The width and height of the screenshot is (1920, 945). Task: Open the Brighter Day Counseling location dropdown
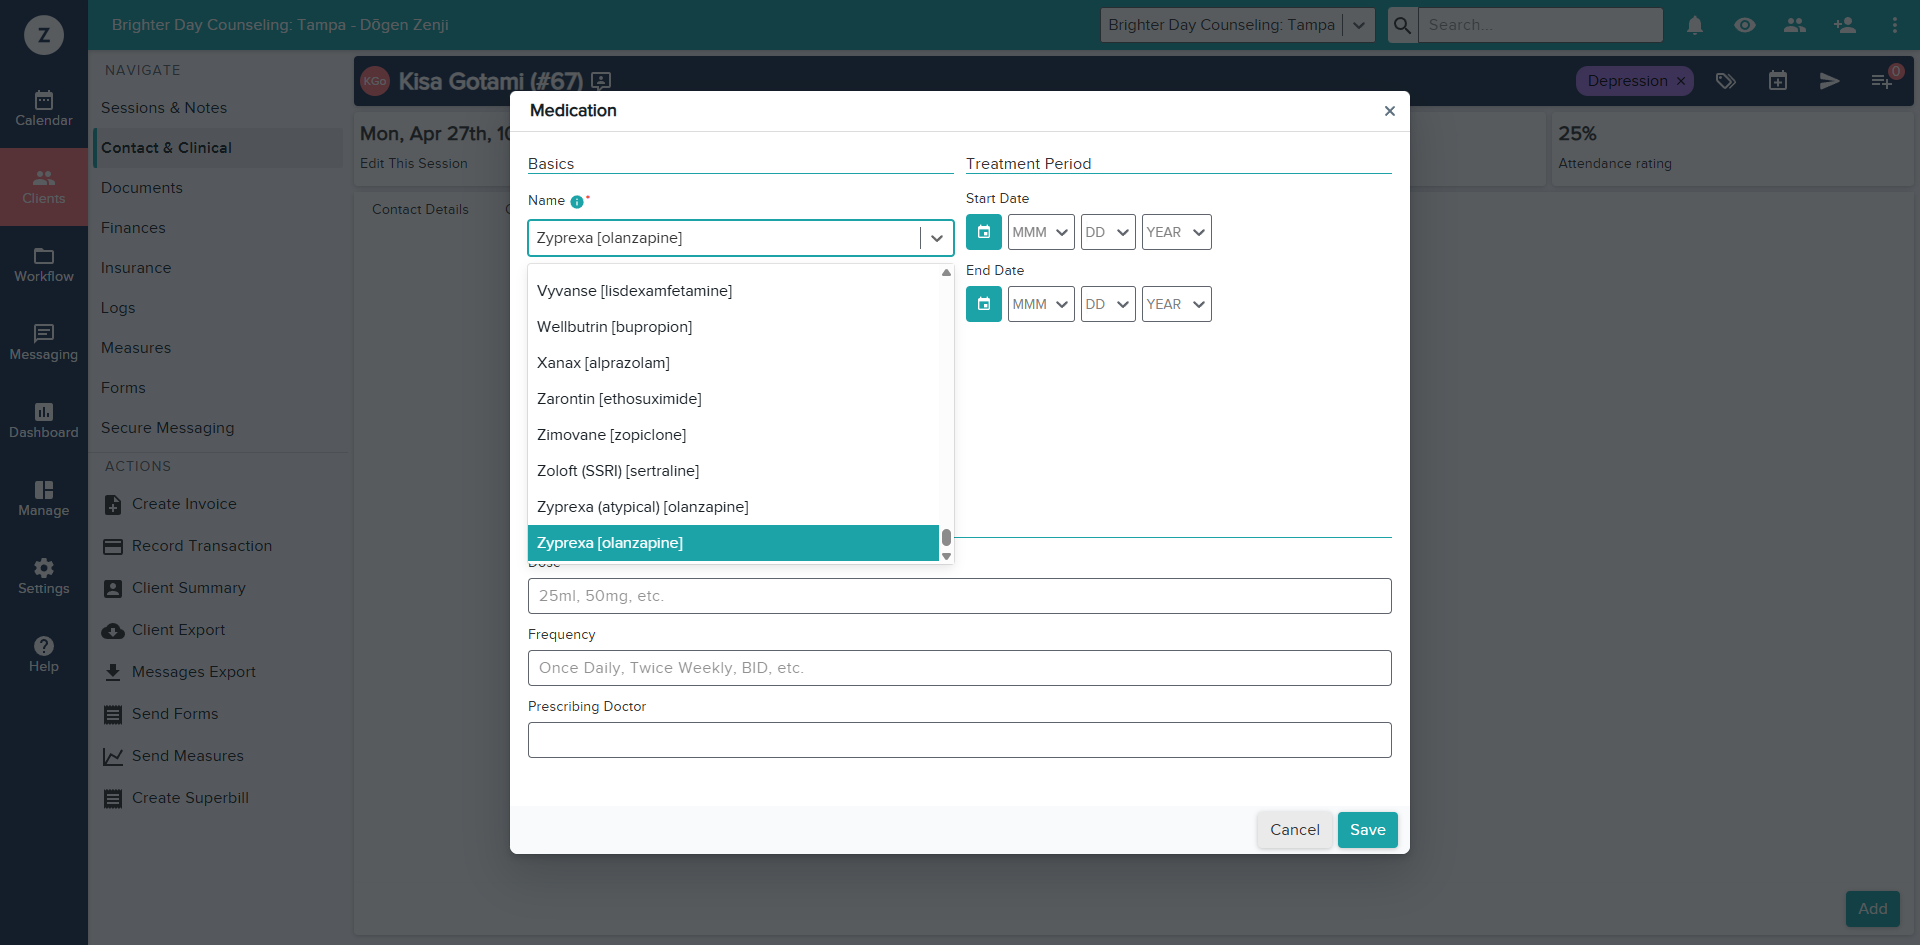1238,25
